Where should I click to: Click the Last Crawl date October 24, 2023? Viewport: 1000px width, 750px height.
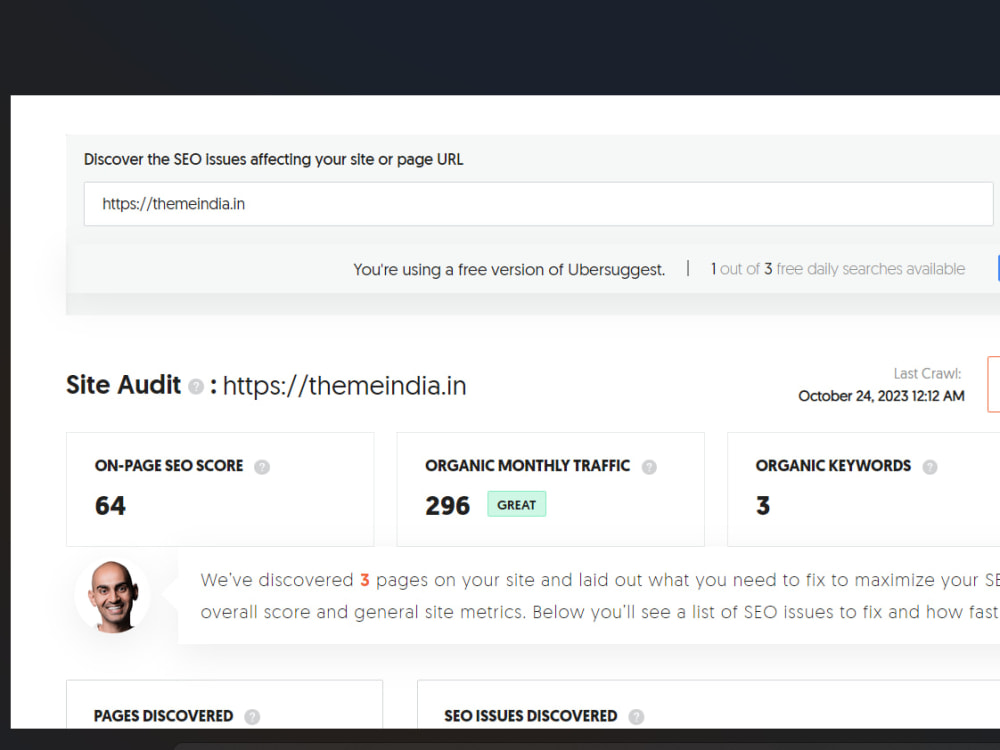pos(881,396)
